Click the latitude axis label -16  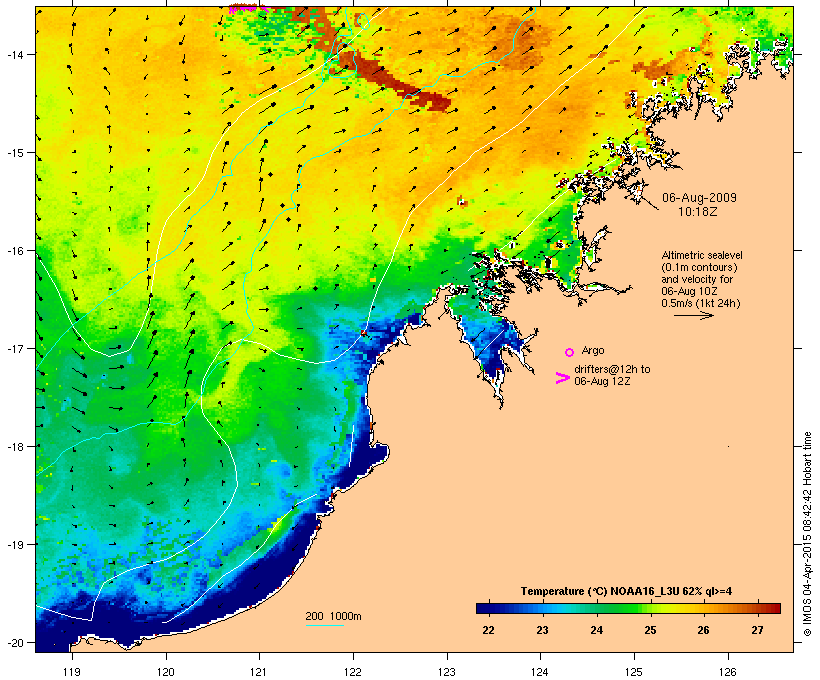pyautogui.click(x=14, y=251)
